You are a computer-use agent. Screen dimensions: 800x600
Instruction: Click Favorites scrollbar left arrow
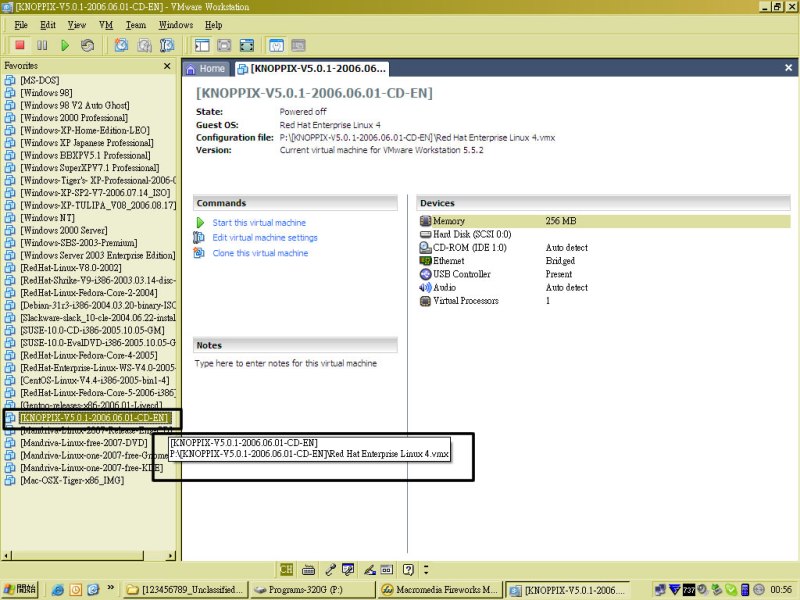pyautogui.click(x=6, y=555)
